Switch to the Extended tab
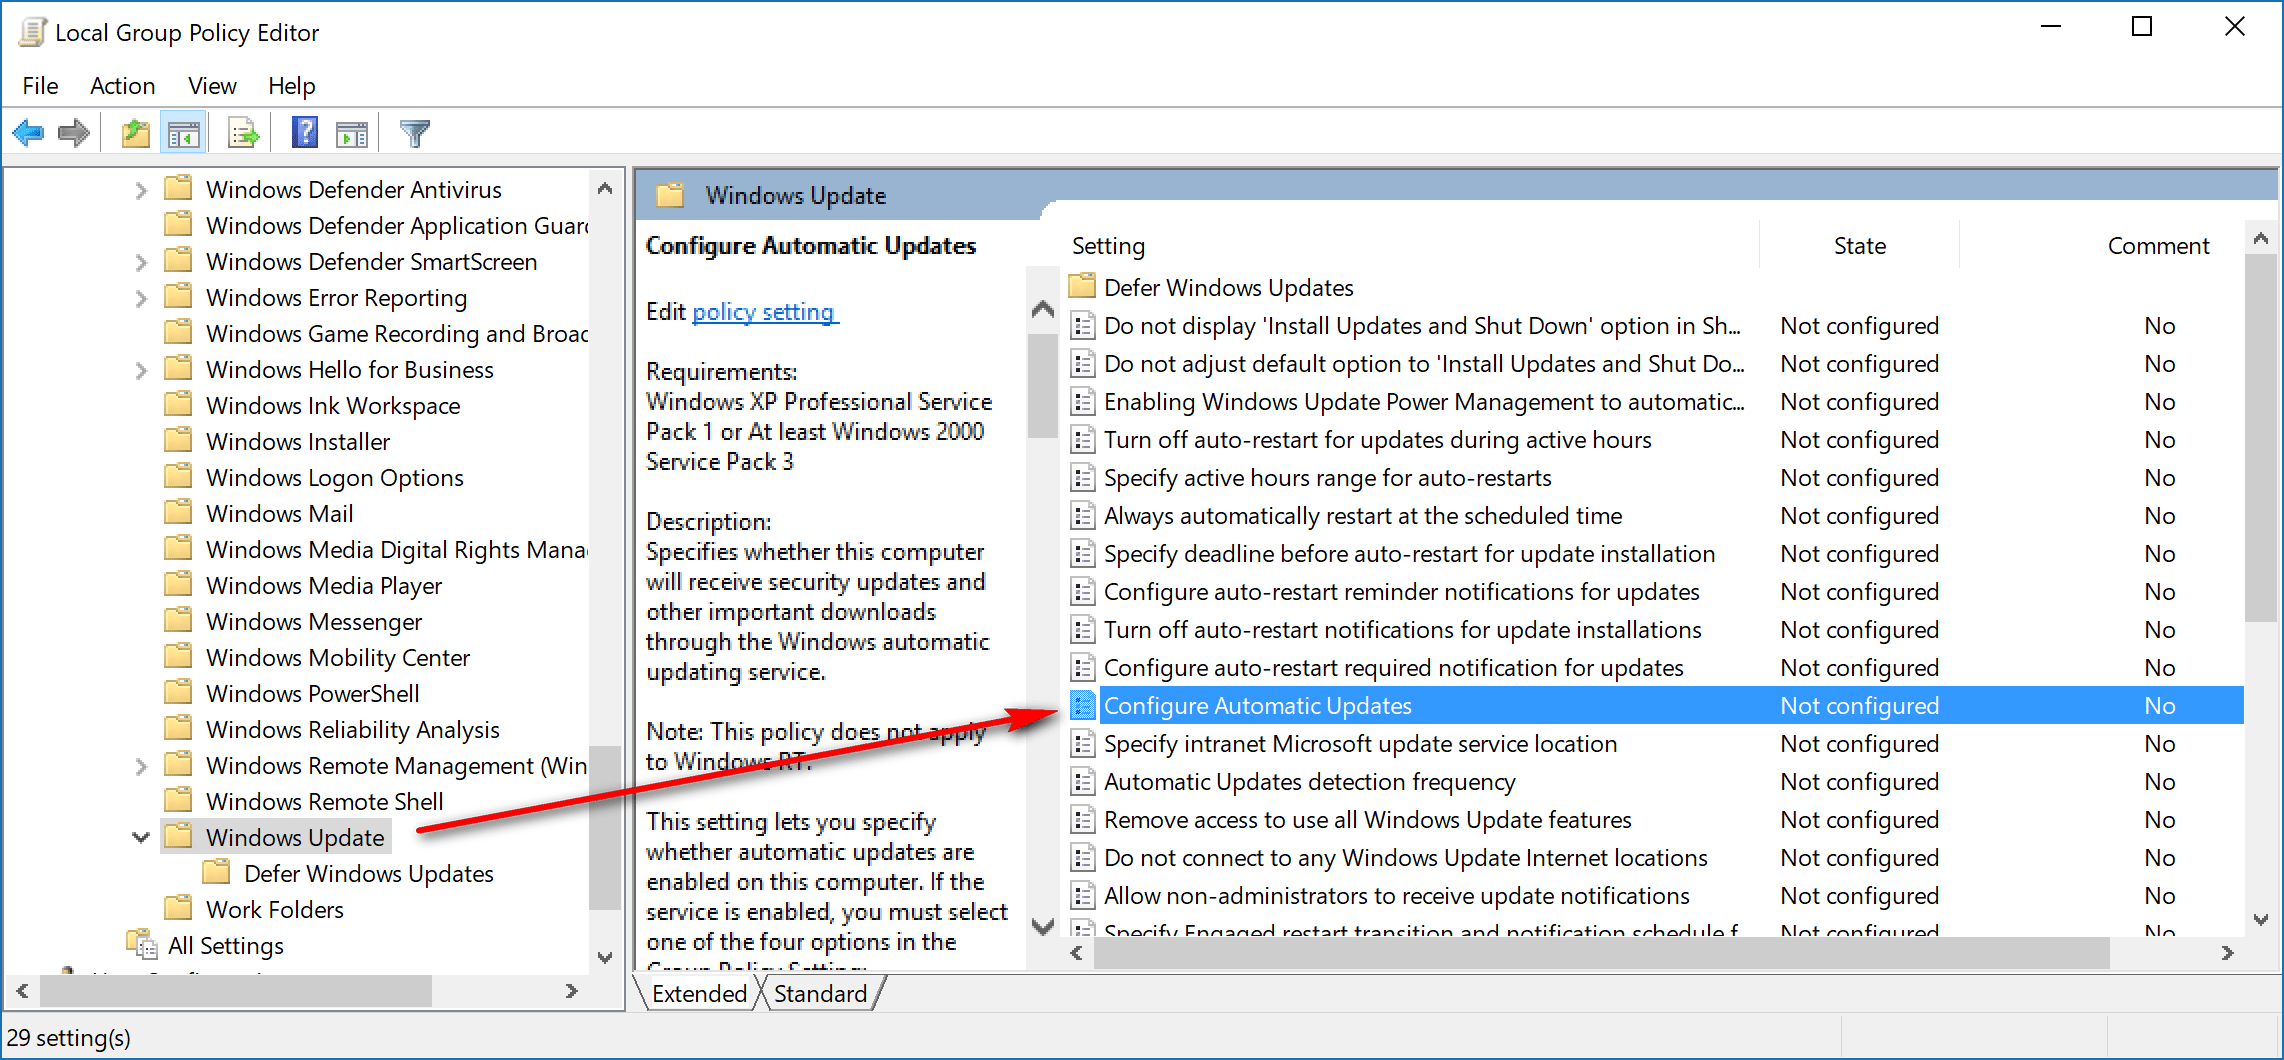The height and width of the screenshot is (1060, 2284). click(699, 993)
